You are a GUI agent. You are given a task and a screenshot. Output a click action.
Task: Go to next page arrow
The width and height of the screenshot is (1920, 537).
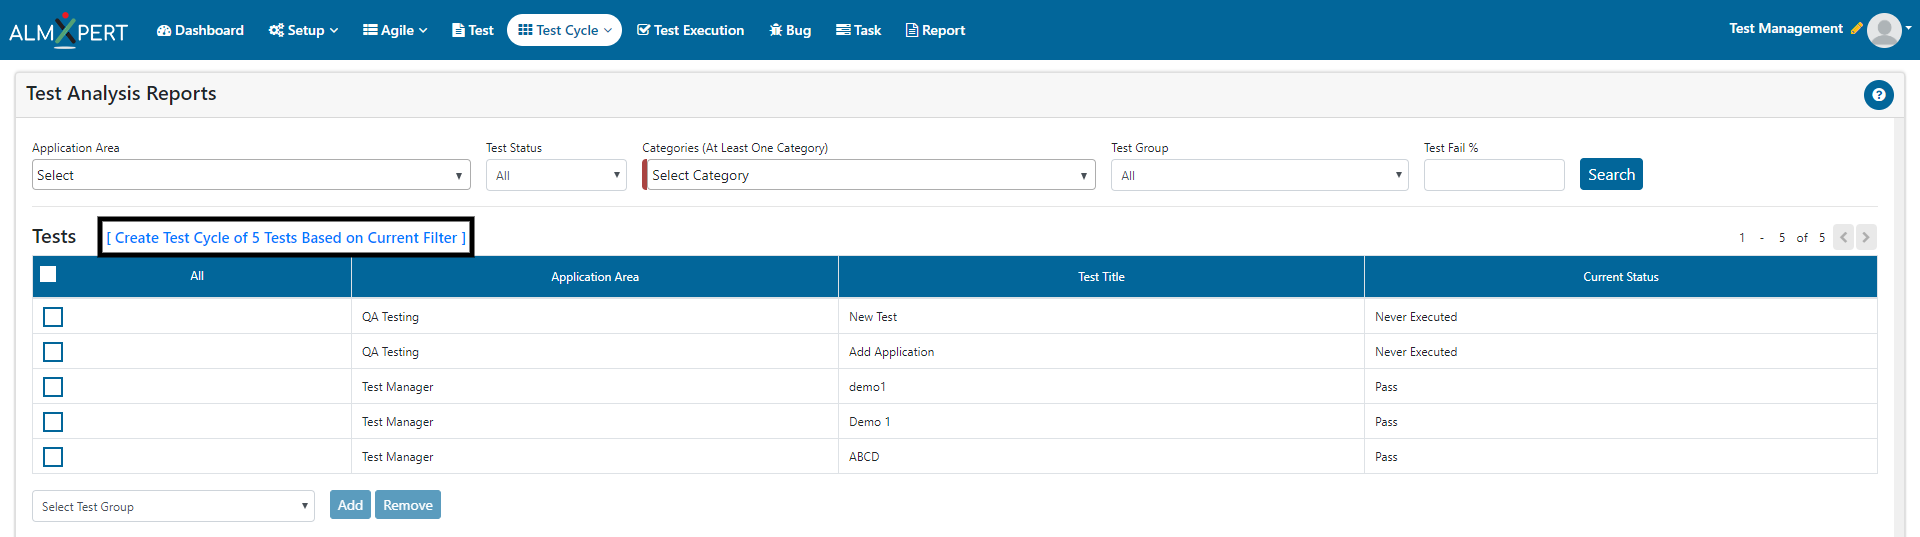click(x=1866, y=237)
